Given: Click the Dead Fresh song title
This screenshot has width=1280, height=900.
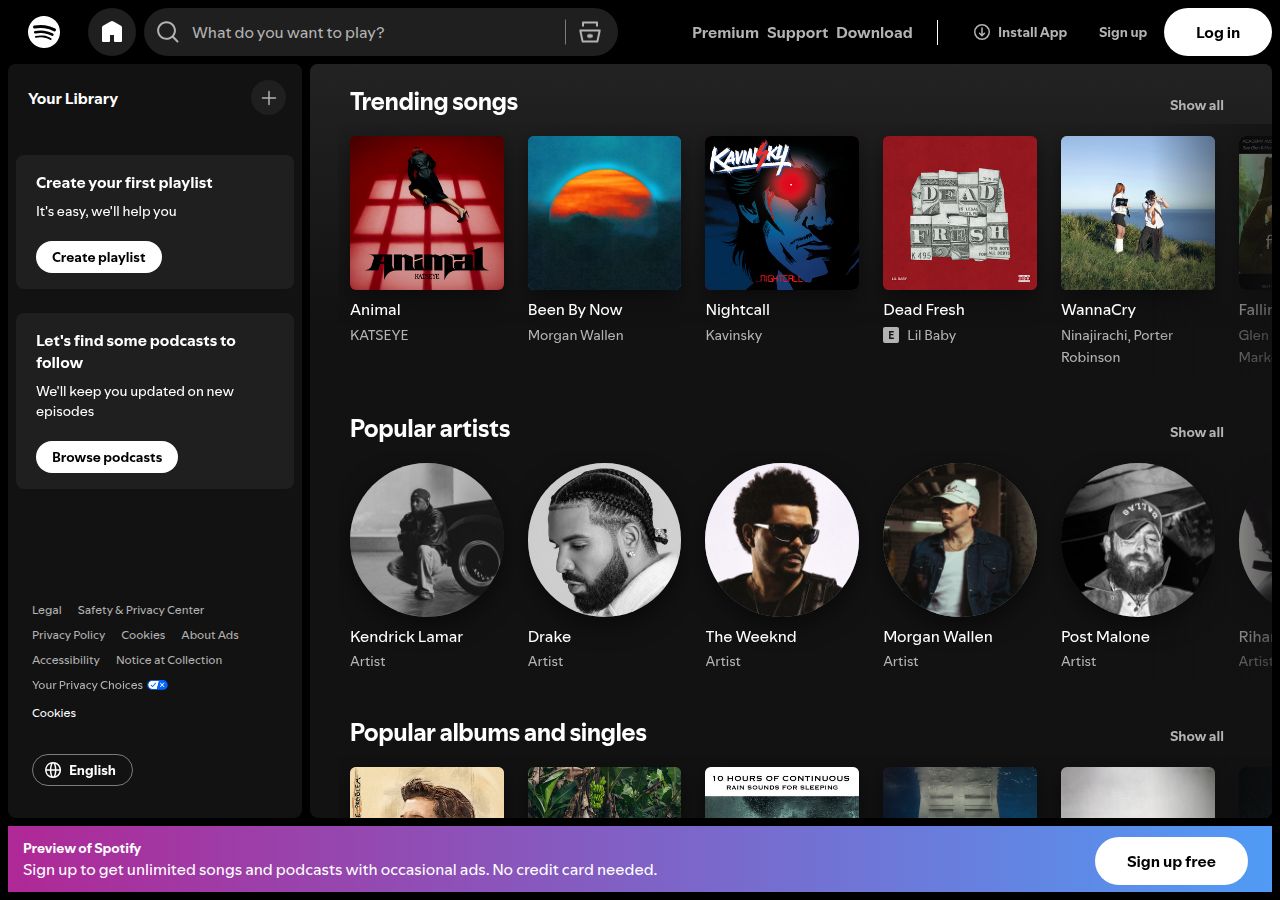Looking at the screenshot, I should (x=923, y=310).
